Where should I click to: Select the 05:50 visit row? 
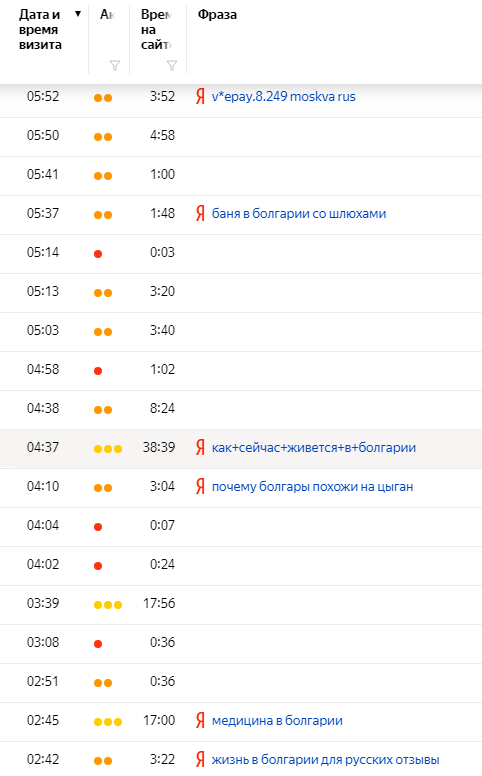[241, 136]
